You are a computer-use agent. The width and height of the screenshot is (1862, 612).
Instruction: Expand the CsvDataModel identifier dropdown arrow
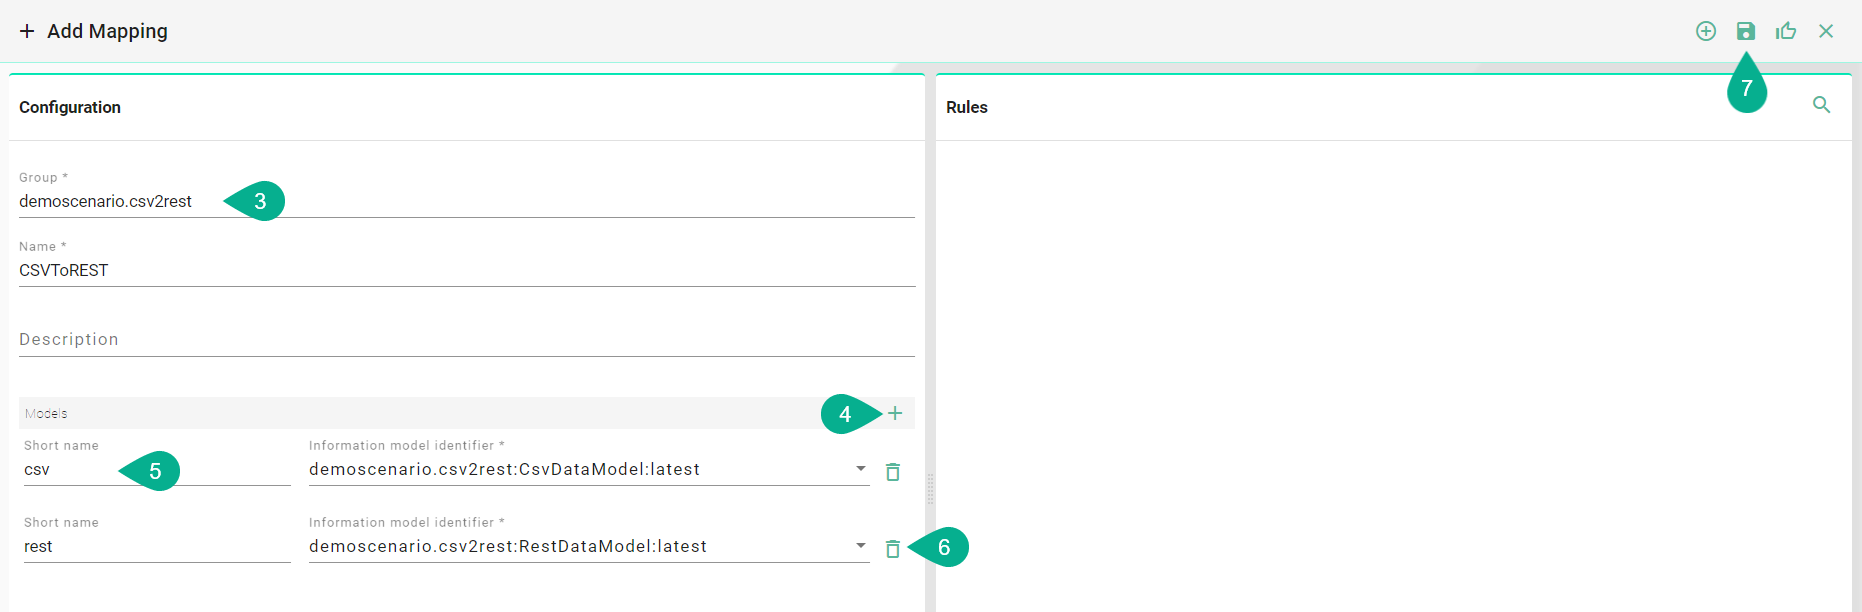pyautogui.click(x=860, y=469)
